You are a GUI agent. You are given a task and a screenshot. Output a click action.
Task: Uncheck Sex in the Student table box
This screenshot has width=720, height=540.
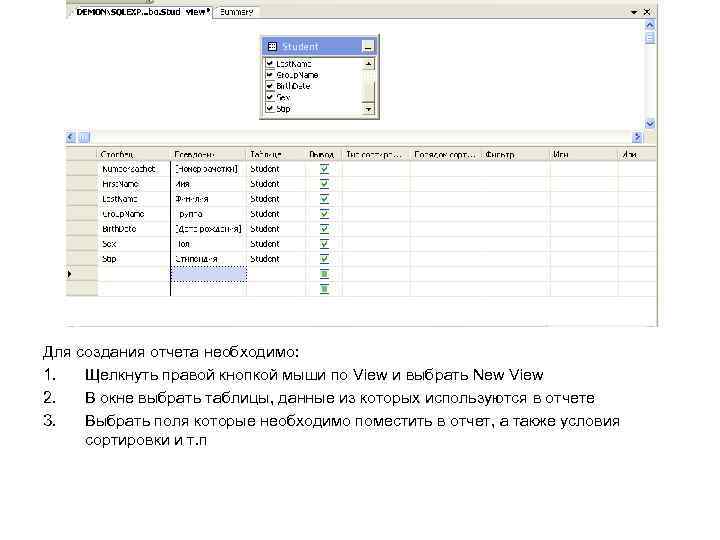pos(270,97)
